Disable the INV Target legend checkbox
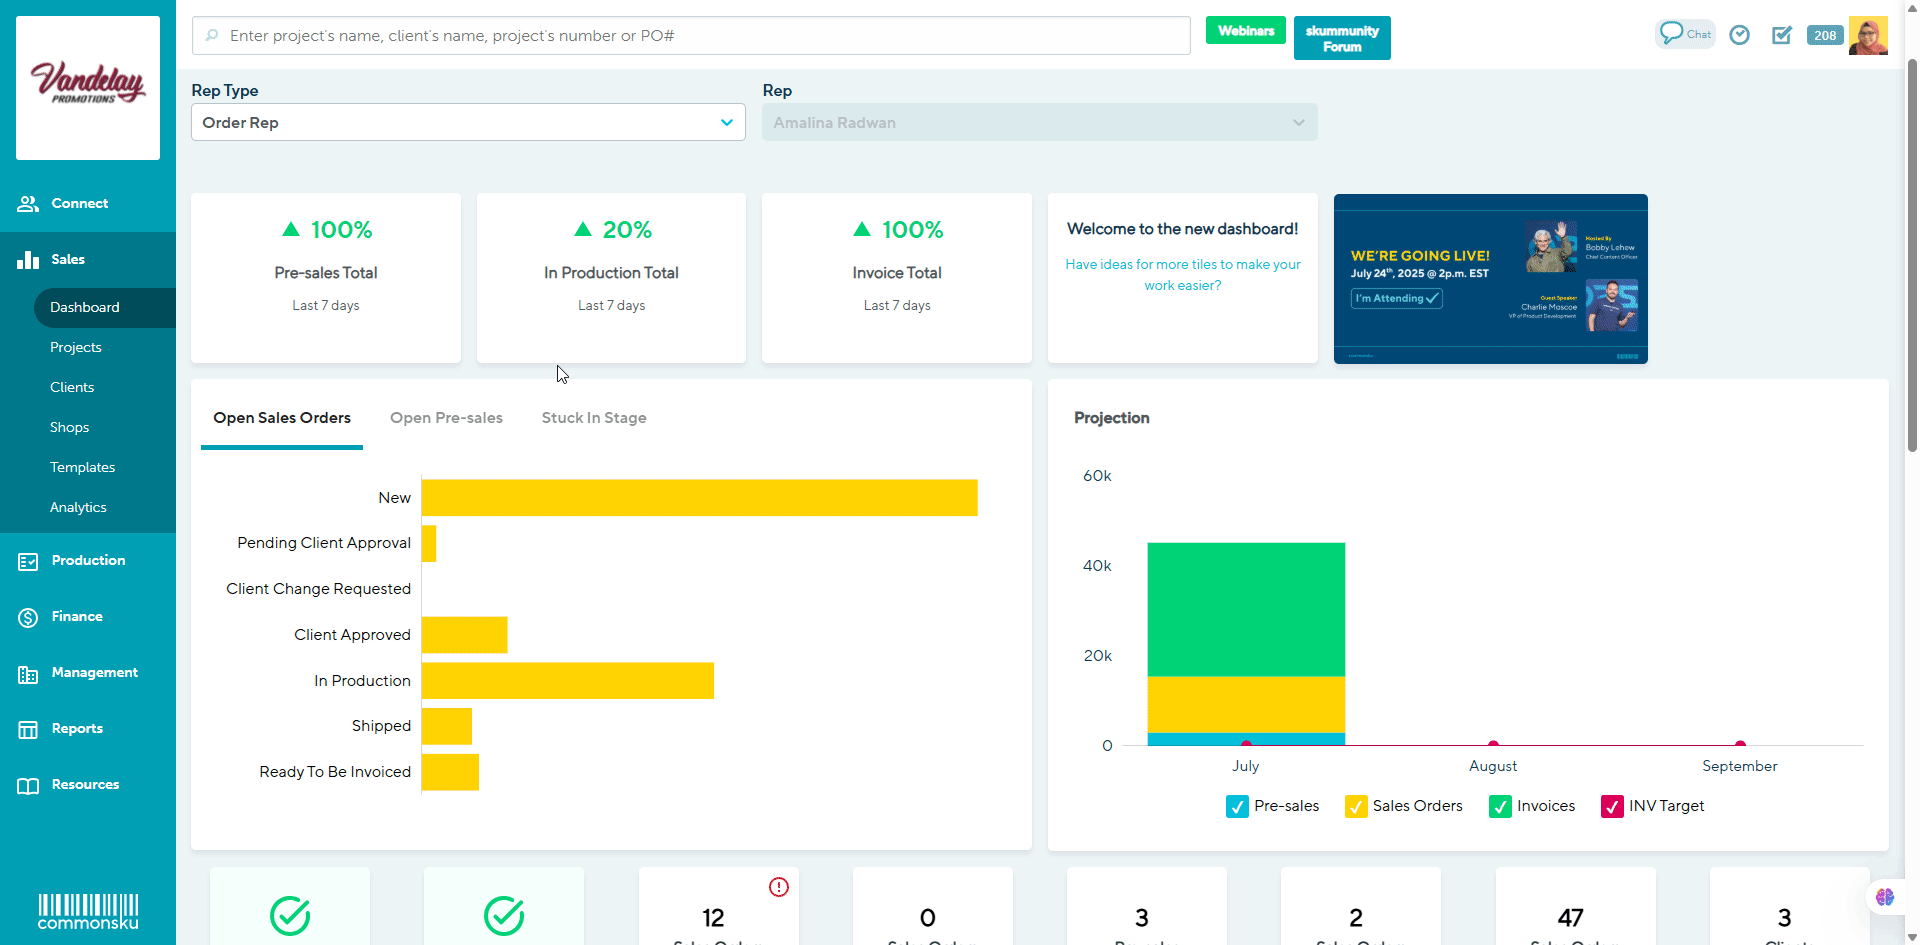This screenshot has width=1920, height=945. click(1612, 807)
